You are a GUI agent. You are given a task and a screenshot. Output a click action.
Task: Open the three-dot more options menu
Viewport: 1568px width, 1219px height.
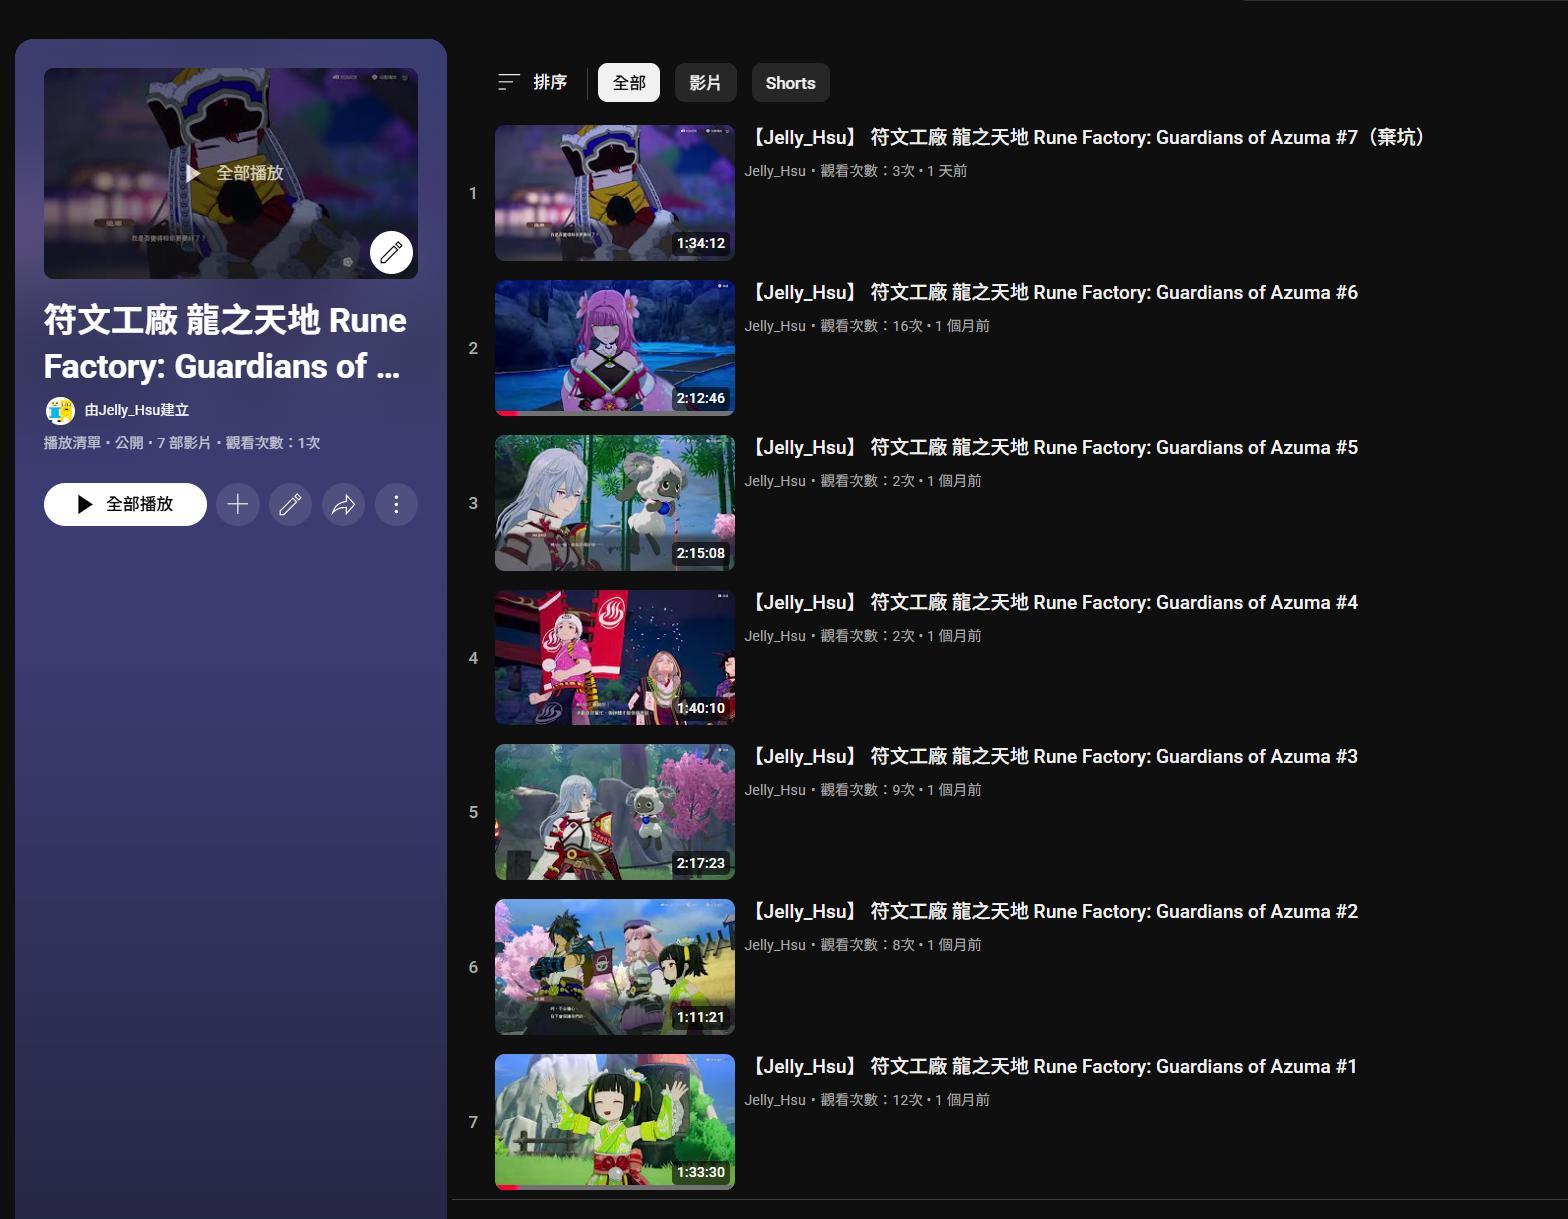(396, 505)
